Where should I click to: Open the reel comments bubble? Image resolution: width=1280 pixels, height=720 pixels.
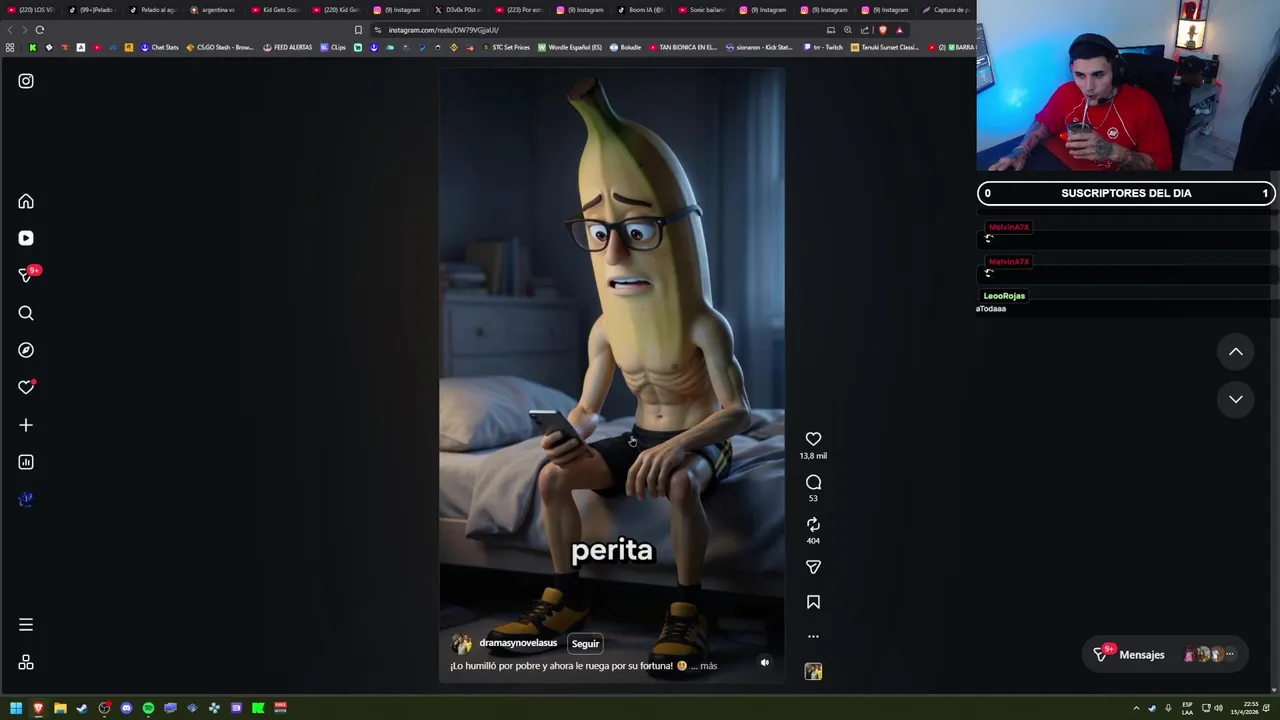coord(813,482)
